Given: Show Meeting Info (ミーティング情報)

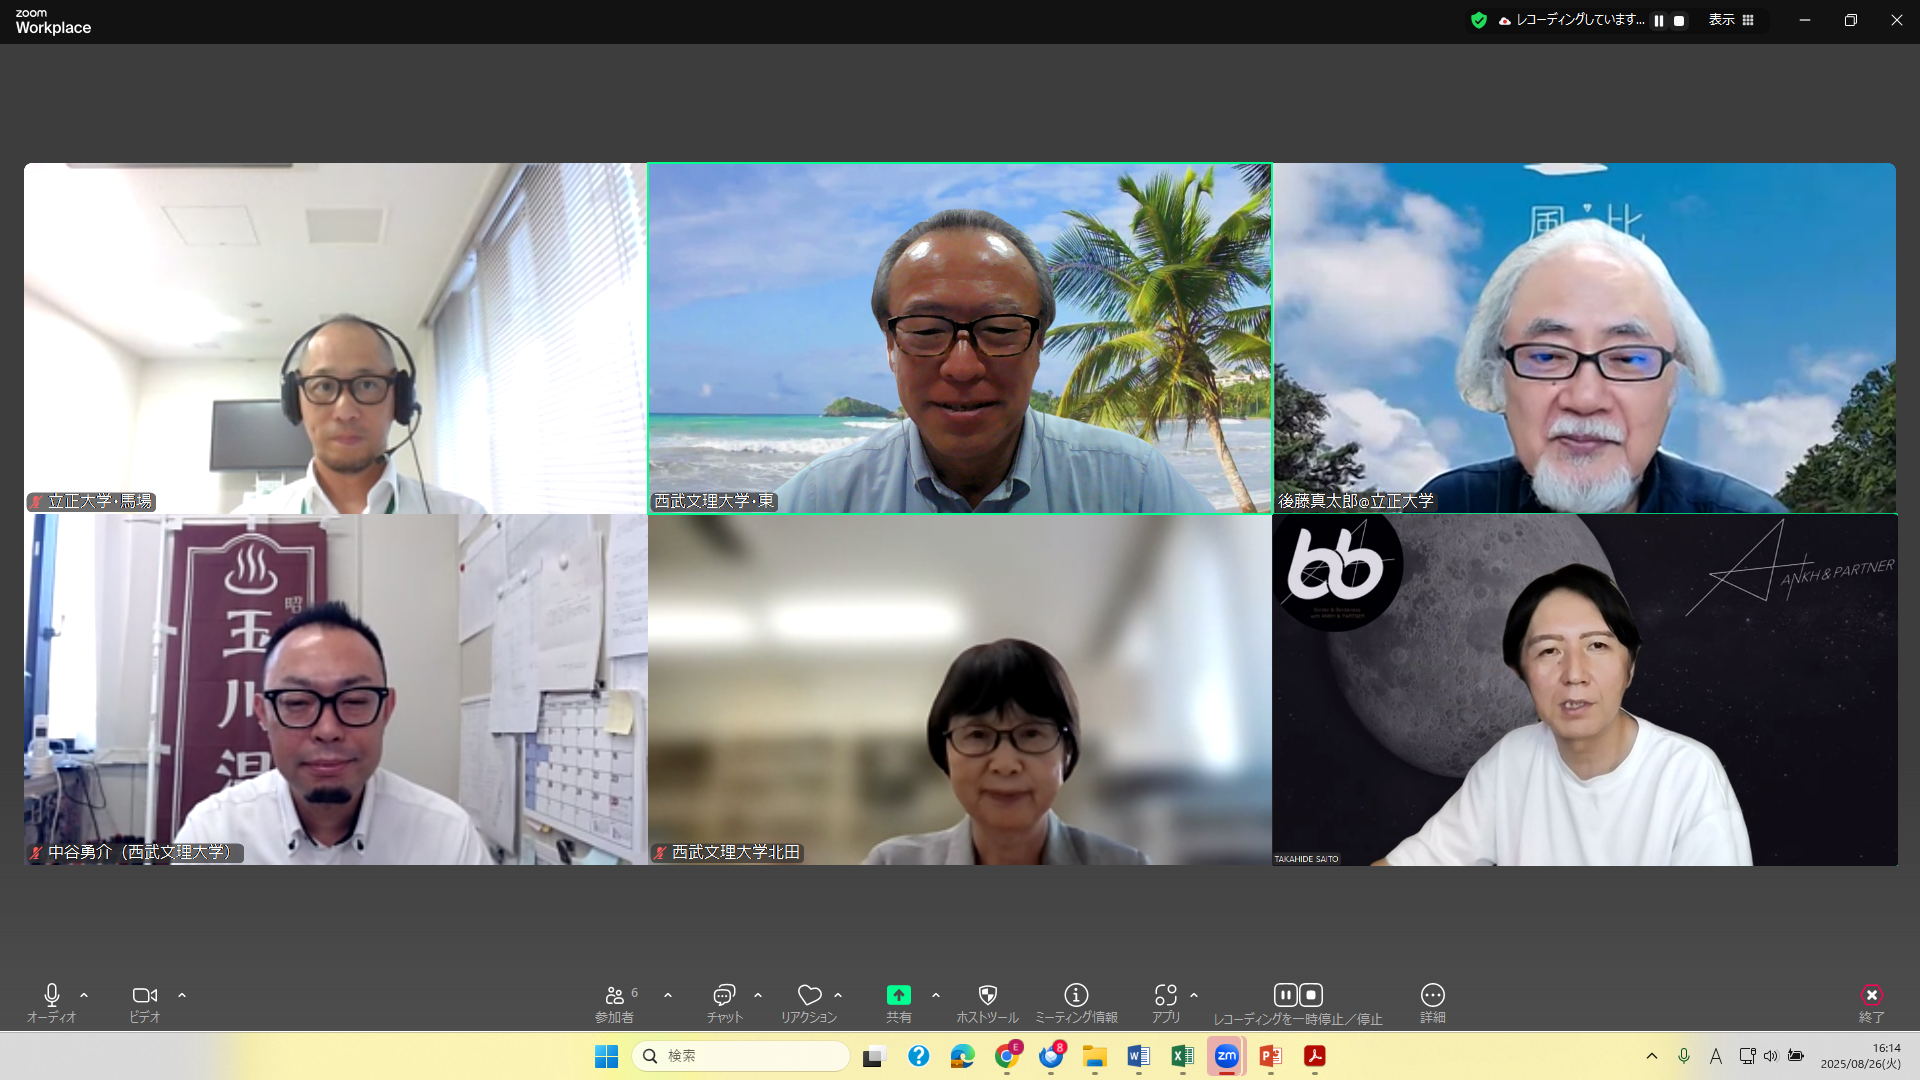Looking at the screenshot, I should click(x=1076, y=995).
